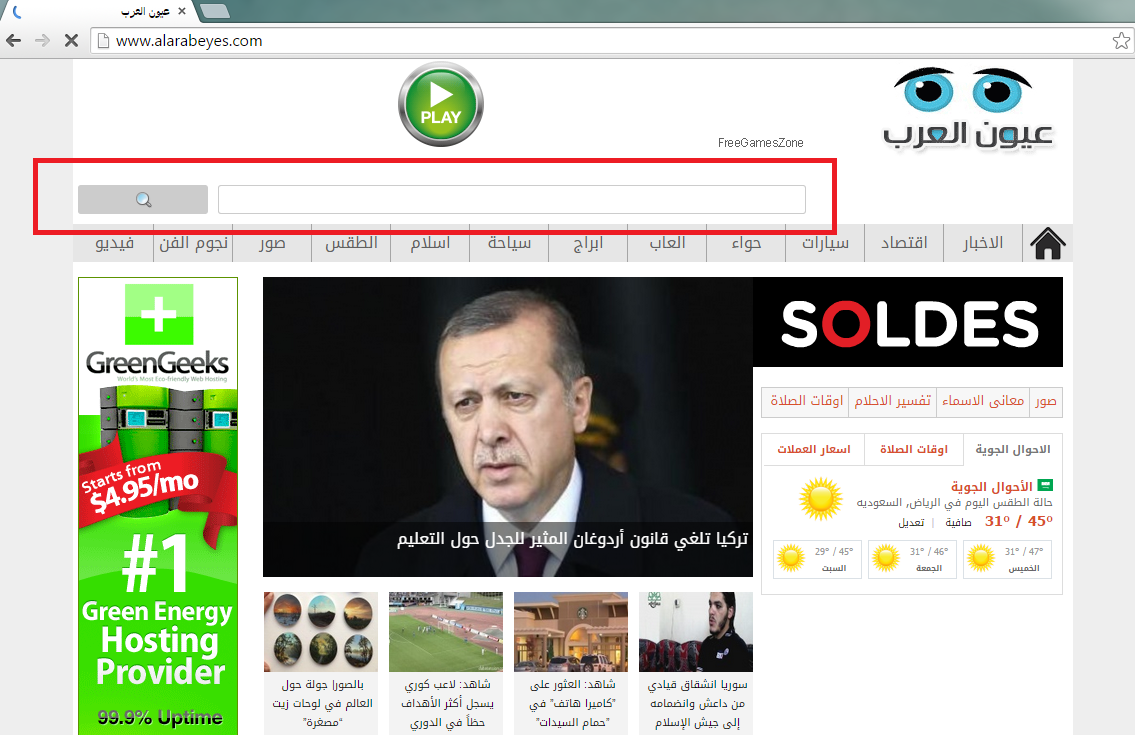The image size is (1135, 735).
Task: Switch to اسعار العملات currency tab
Action: (x=813, y=450)
